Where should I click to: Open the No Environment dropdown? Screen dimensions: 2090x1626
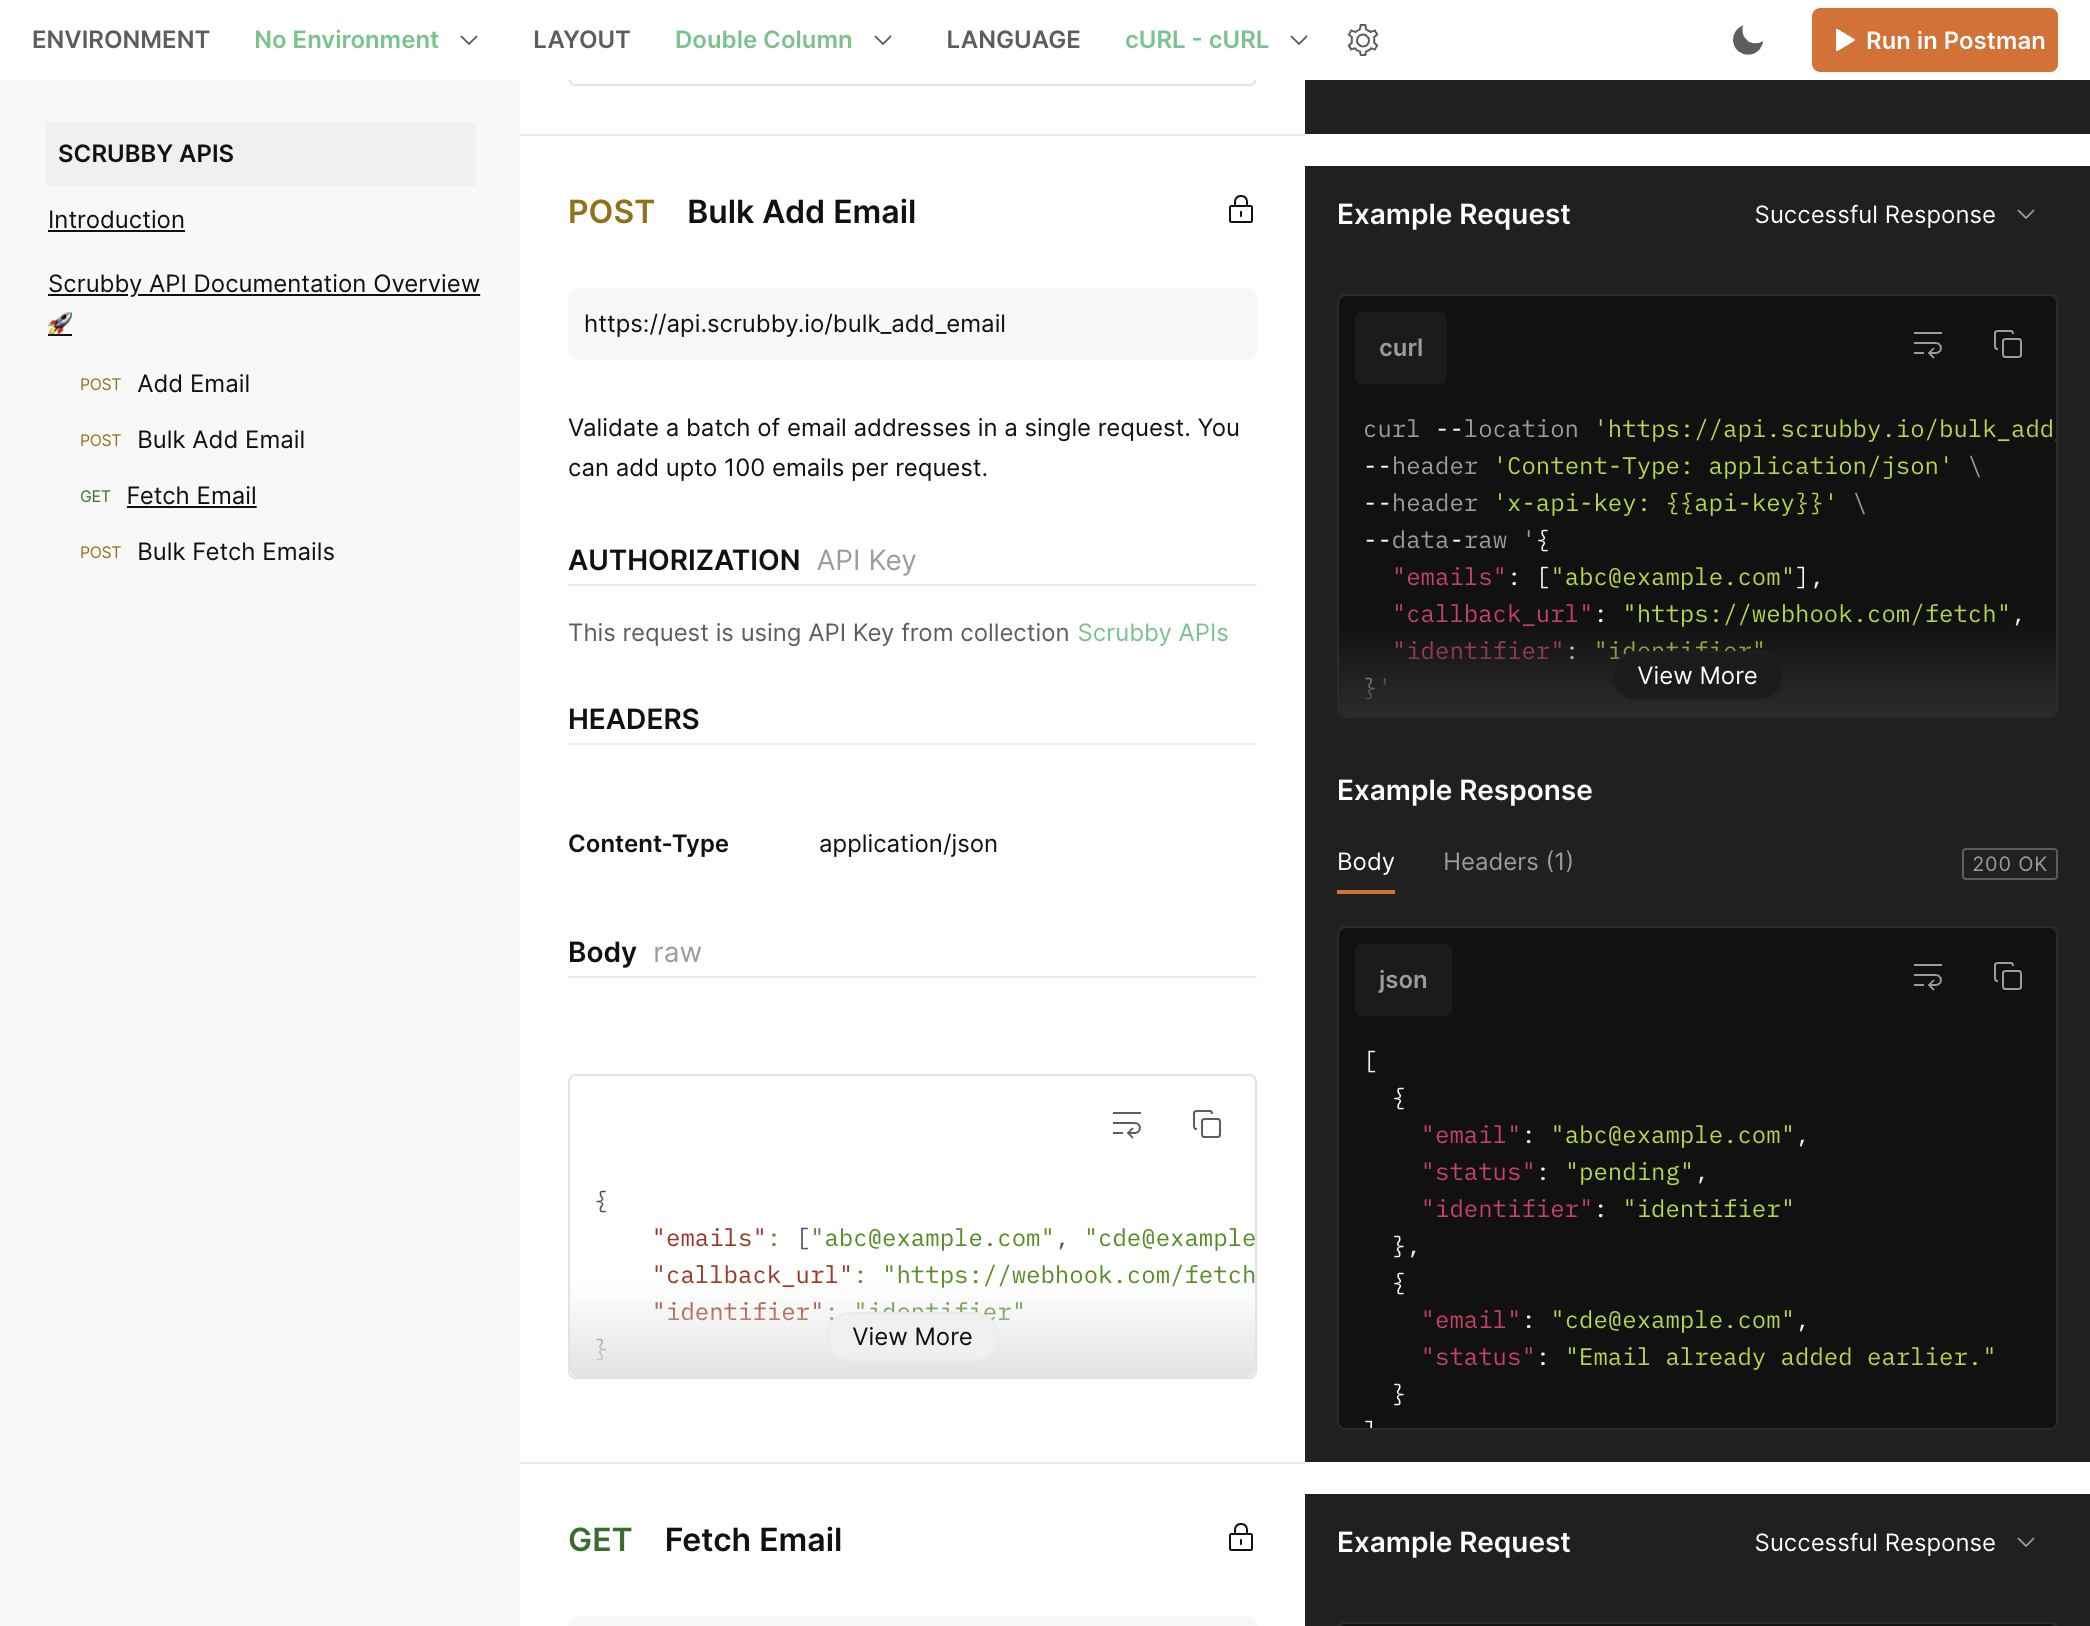[366, 40]
